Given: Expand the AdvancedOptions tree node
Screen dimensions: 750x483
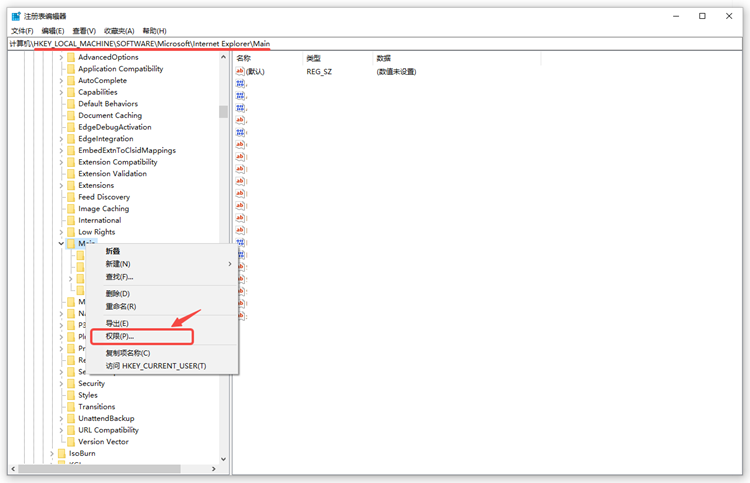Looking at the screenshot, I should tap(61, 58).
